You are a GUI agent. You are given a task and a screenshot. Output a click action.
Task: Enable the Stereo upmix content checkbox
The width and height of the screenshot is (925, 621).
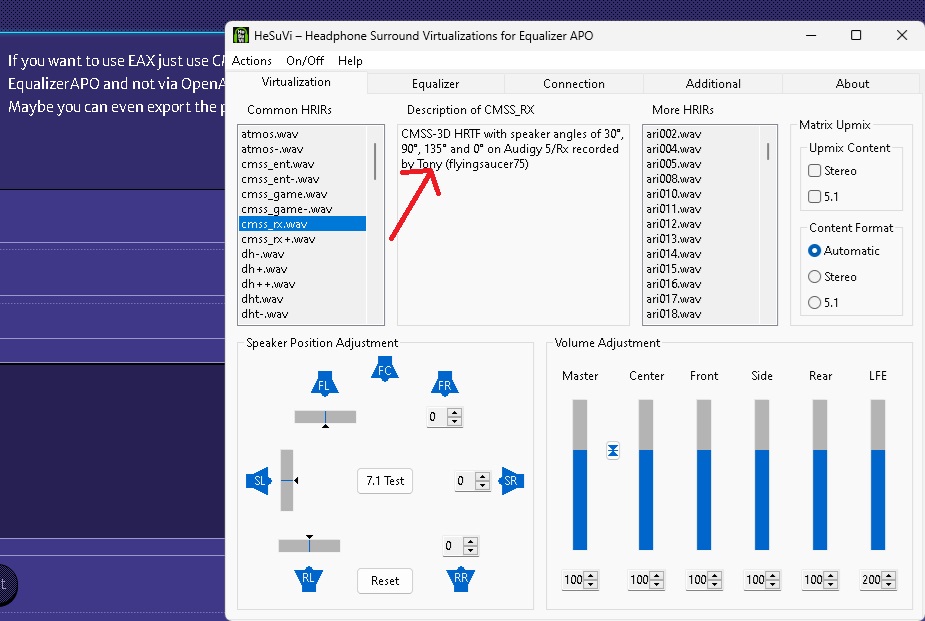click(815, 170)
